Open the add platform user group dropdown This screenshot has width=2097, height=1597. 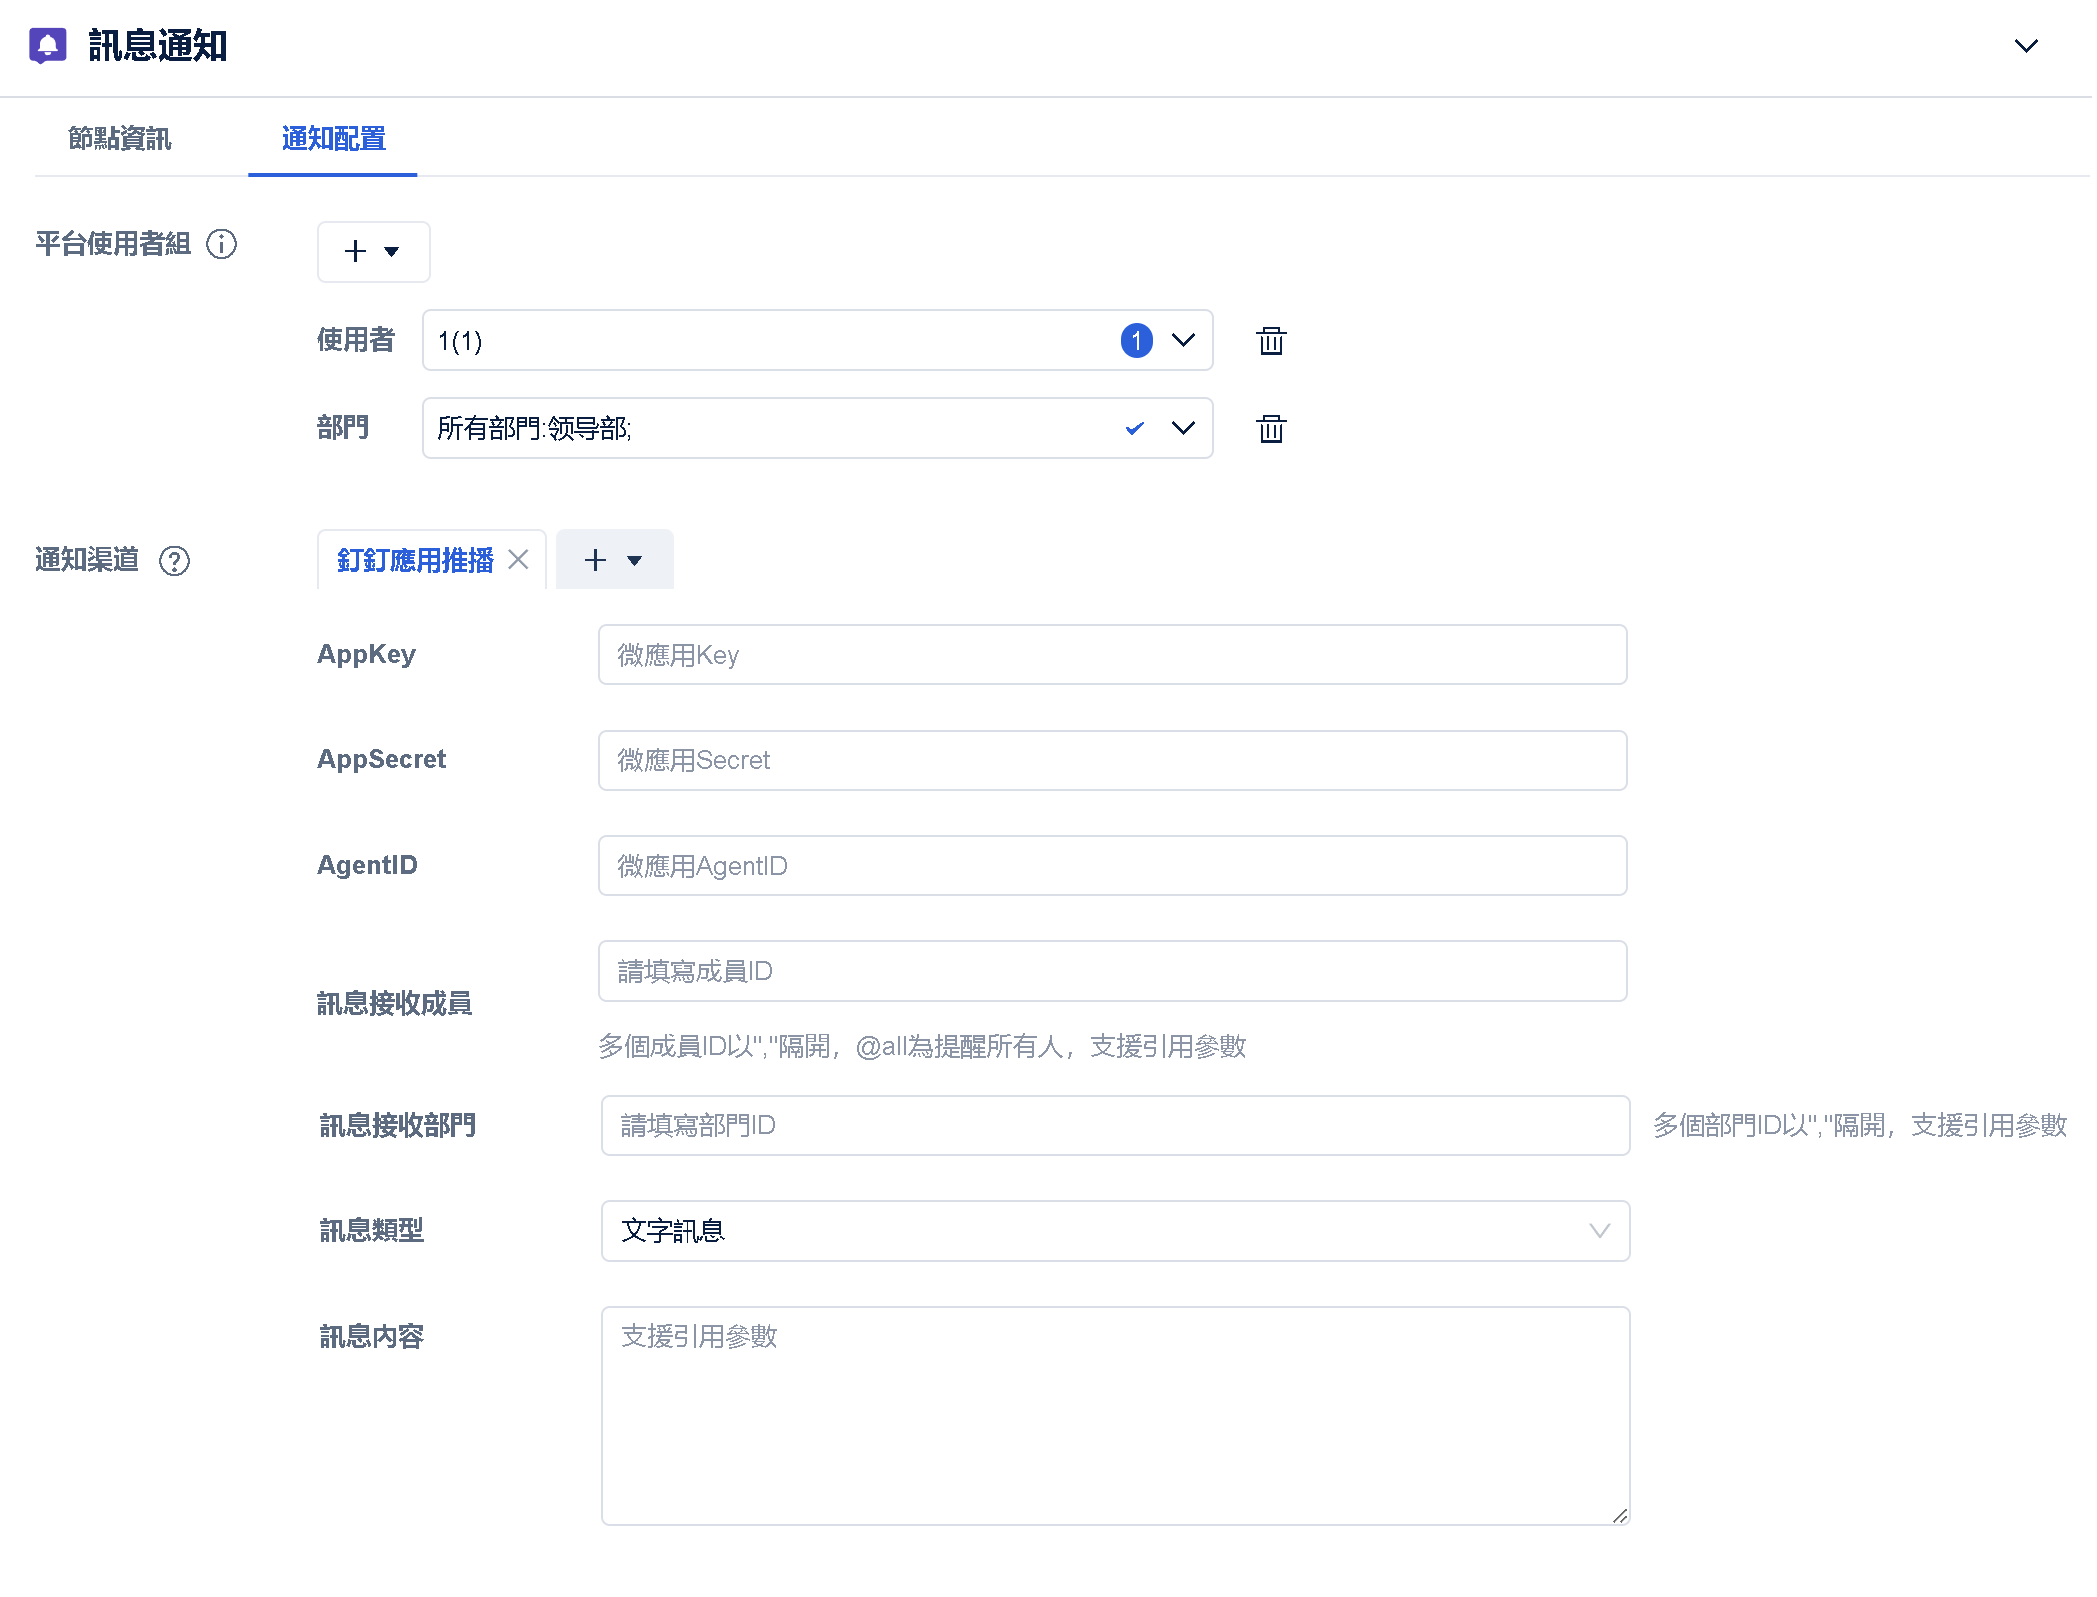(x=373, y=252)
